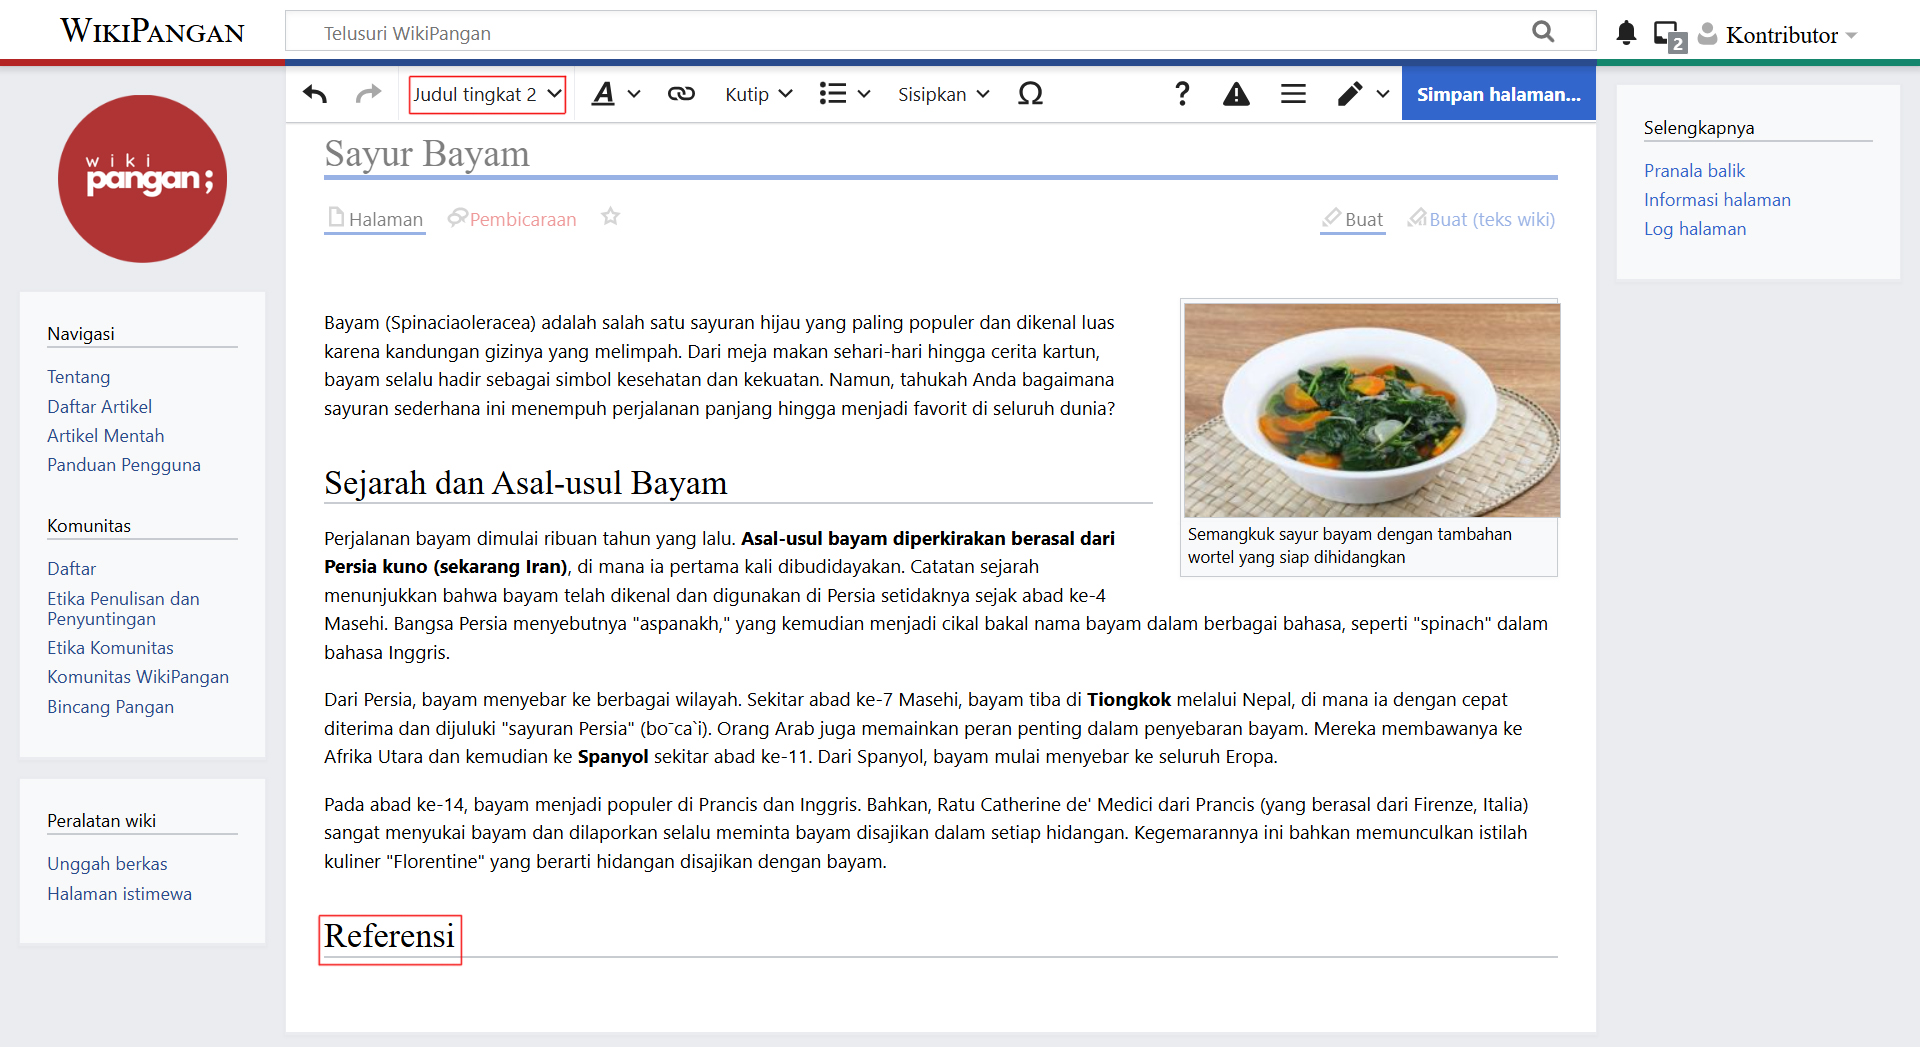Viewport: 1920px width, 1047px height.
Task: Click the undo arrow icon
Action: click(x=315, y=94)
